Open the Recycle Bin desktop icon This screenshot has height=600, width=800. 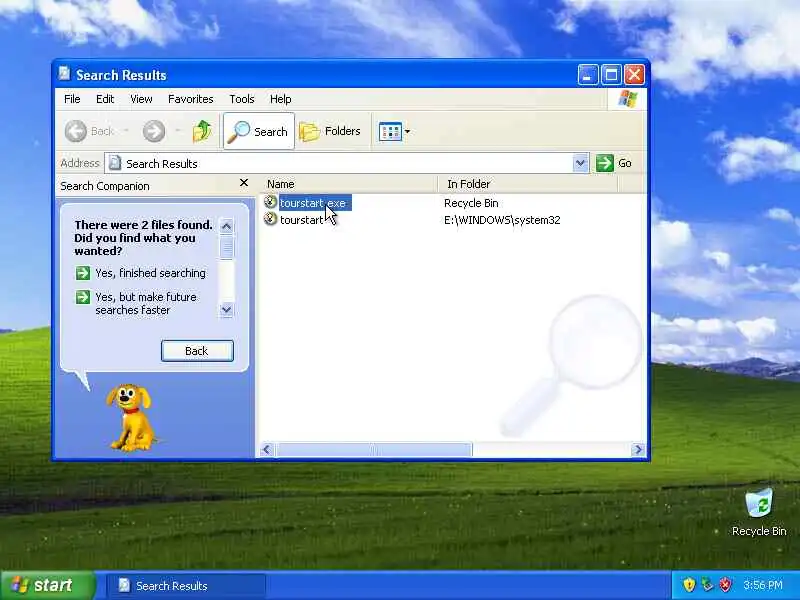click(x=759, y=512)
